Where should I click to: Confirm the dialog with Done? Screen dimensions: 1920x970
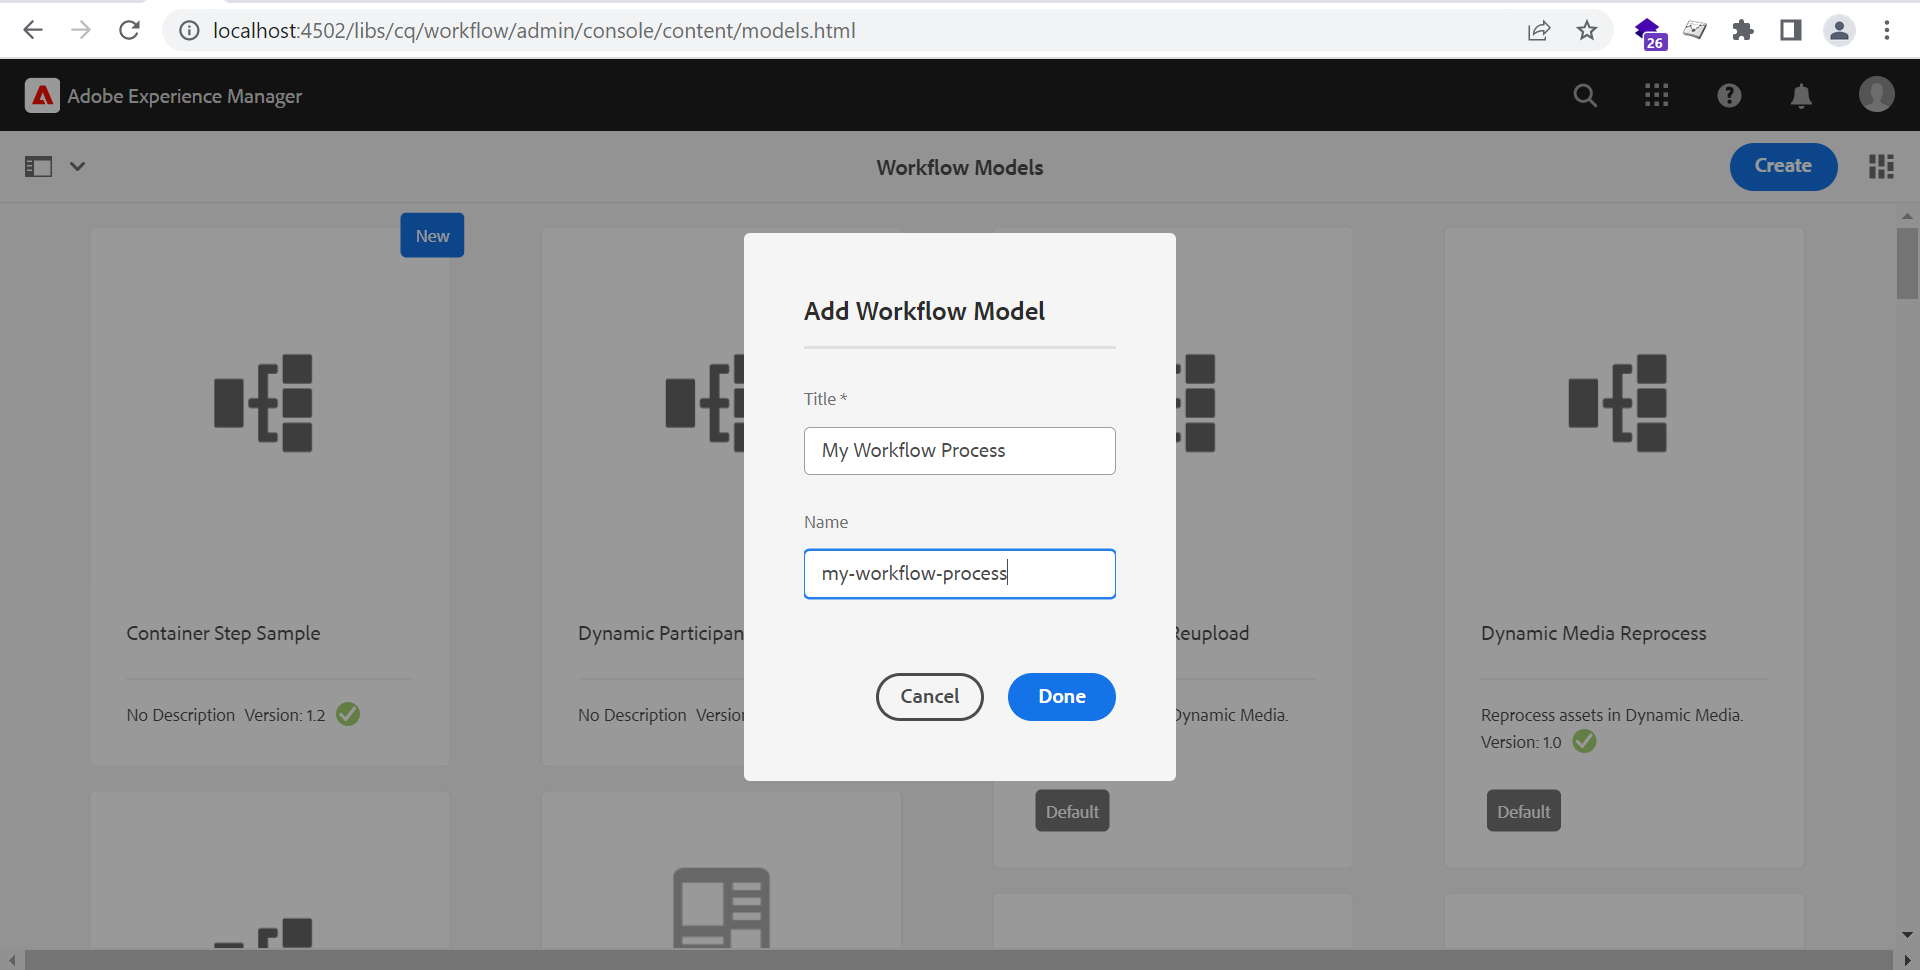tap(1061, 696)
